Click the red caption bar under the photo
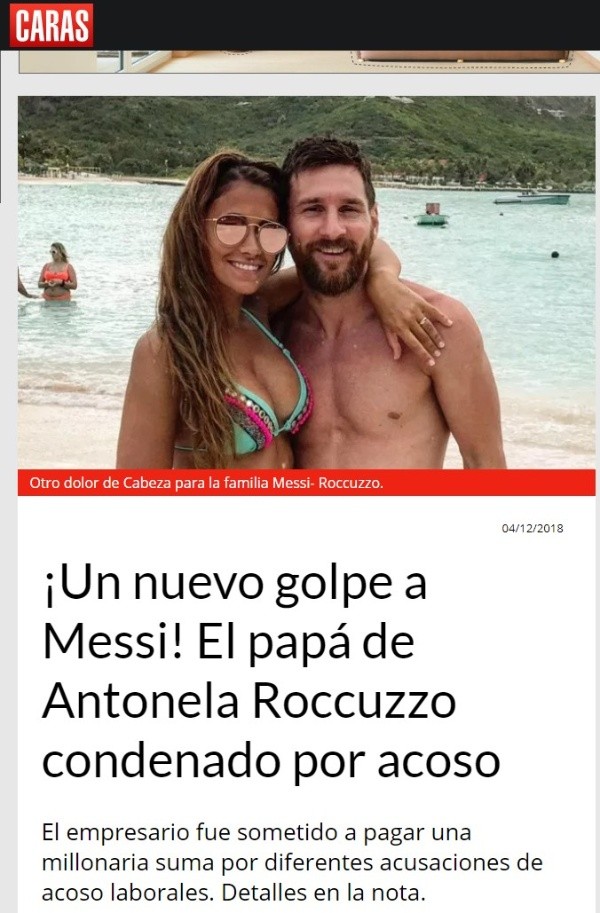This screenshot has width=600, height=913. pos(306,483)
